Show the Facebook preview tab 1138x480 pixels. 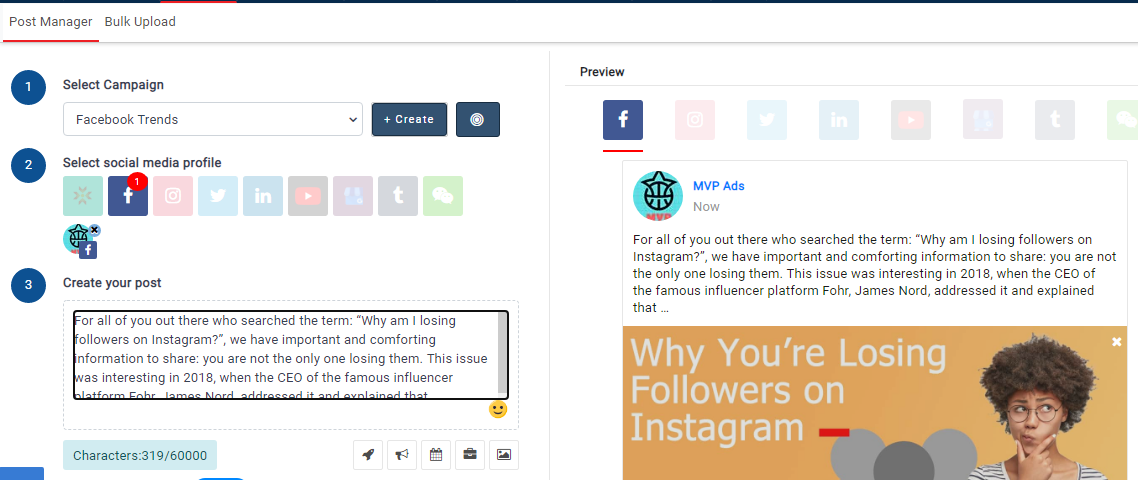(622, 120)
